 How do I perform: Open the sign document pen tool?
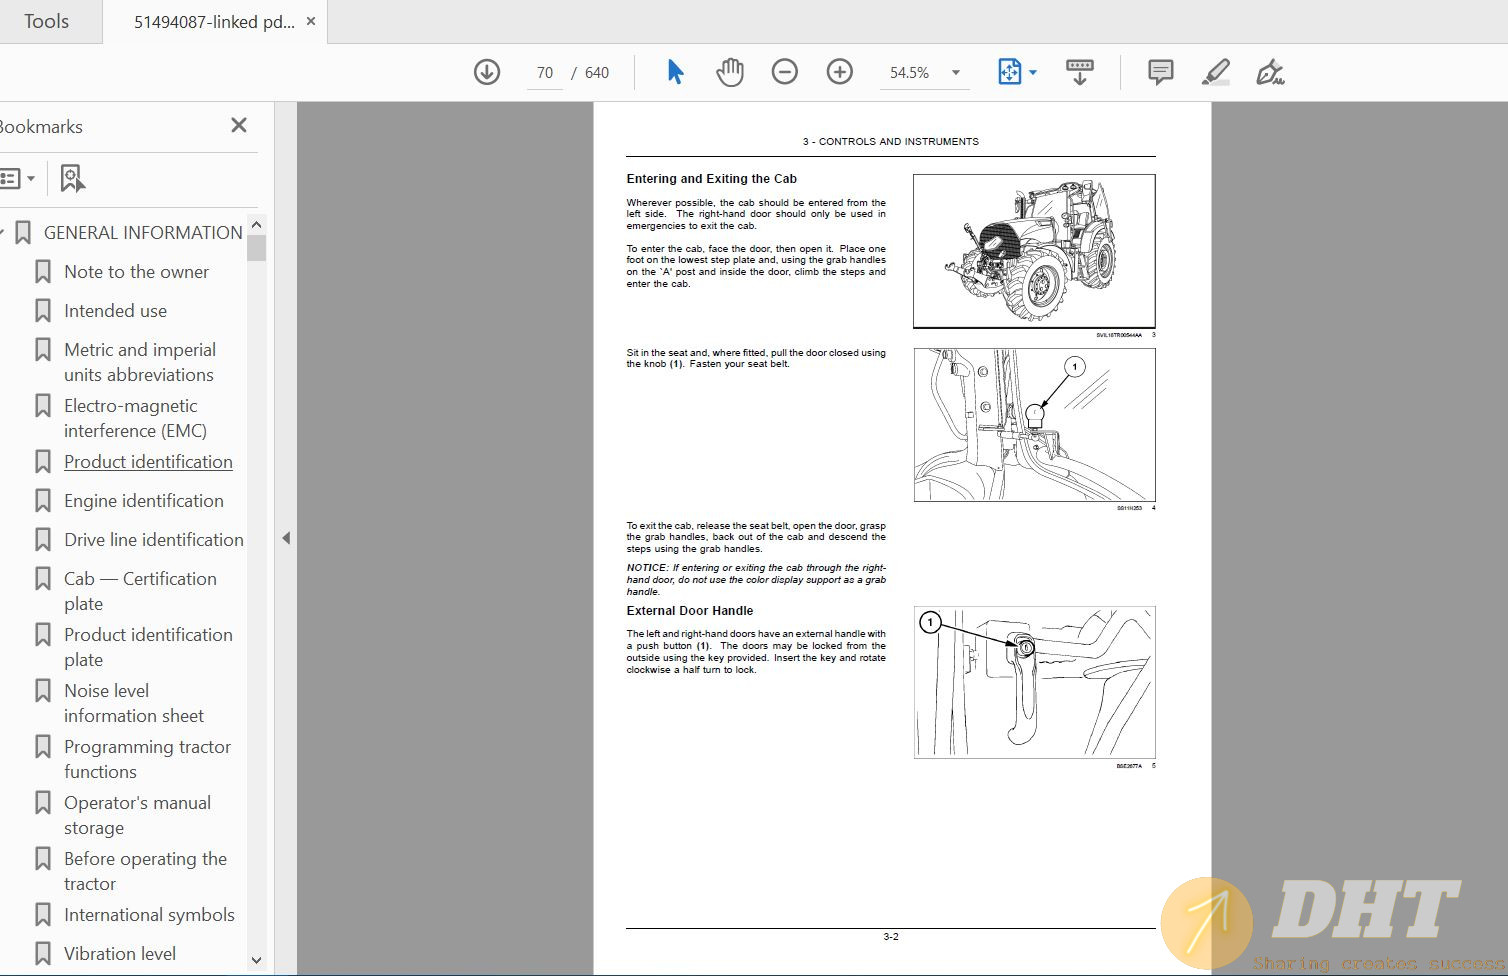tap(1270, 72)
